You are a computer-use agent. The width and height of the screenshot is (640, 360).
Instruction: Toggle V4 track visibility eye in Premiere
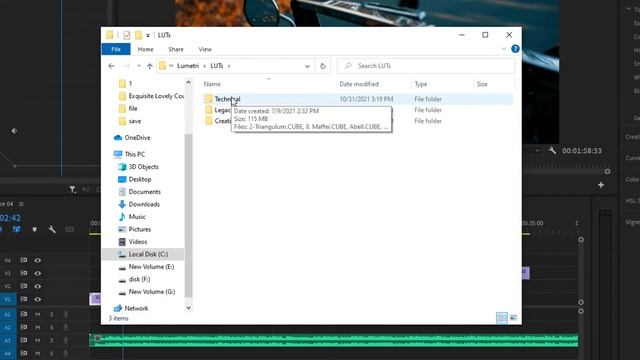coord(38,260)
